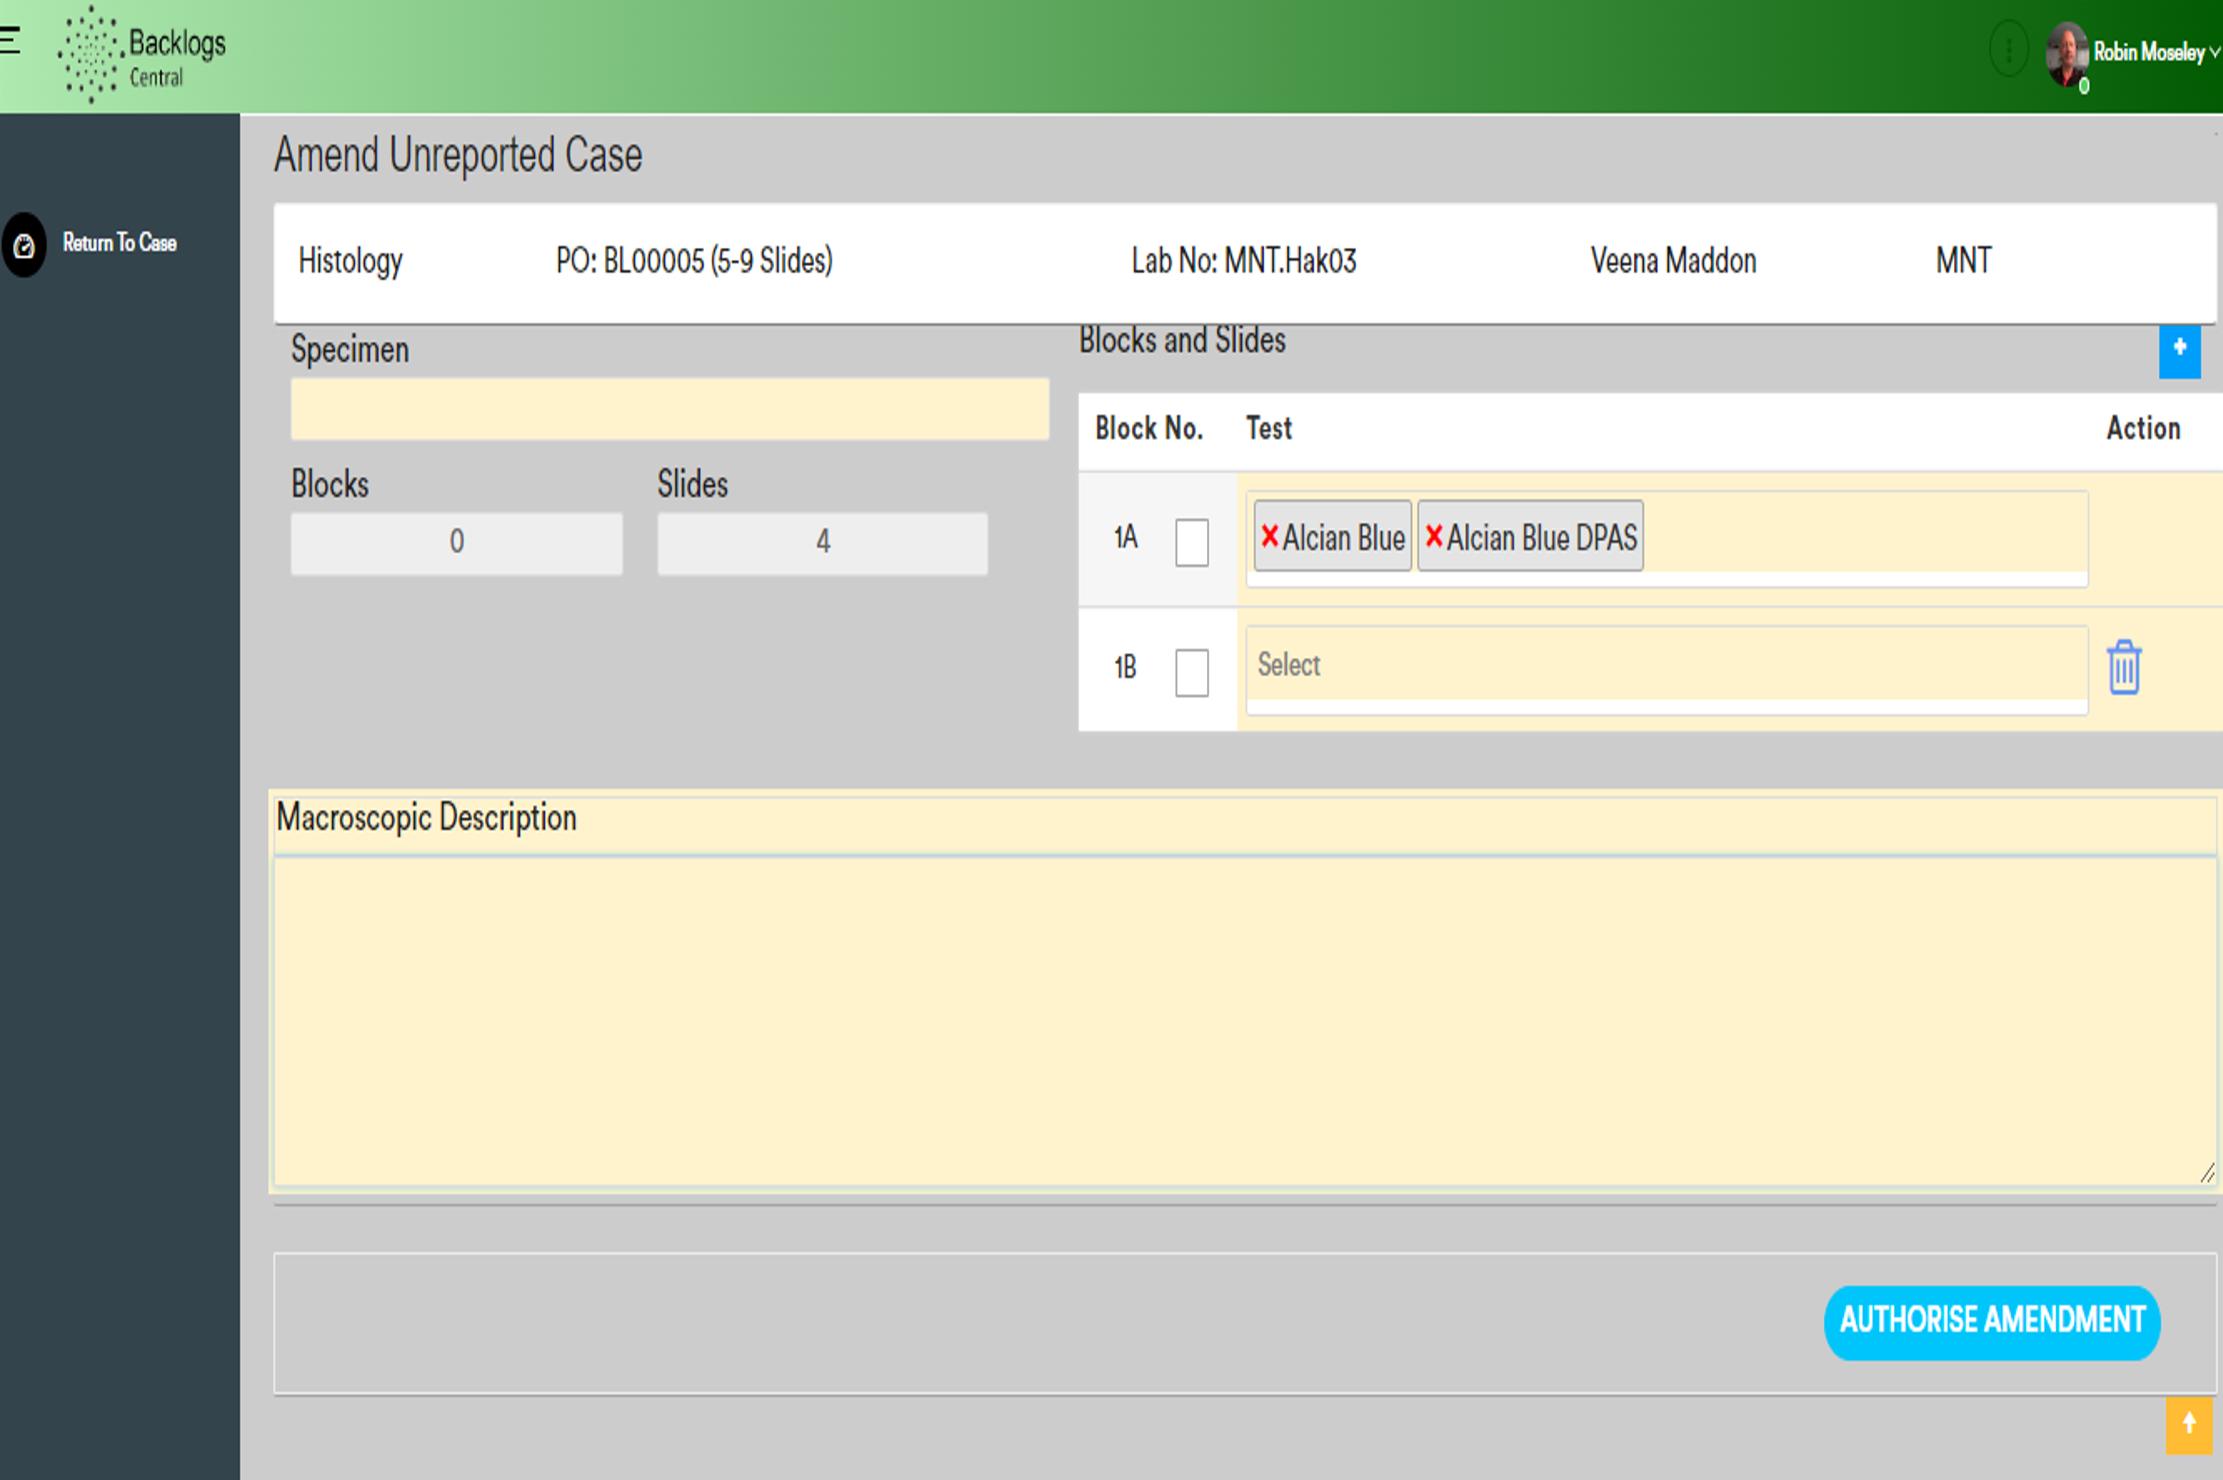This screenshot has width=2223, height=1480.
Task: Click the Return To Case dashboard icon
Action: [24, 245]
